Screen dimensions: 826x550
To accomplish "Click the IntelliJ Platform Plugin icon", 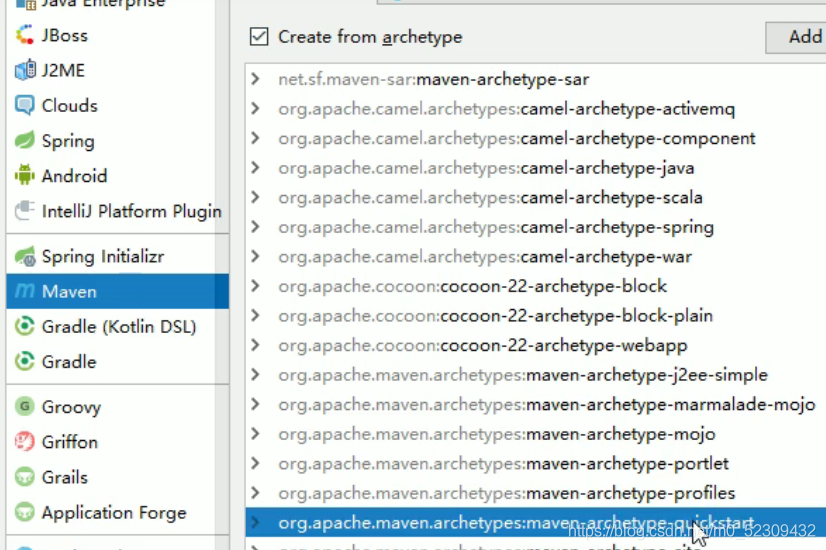I will tap(25, 211).
